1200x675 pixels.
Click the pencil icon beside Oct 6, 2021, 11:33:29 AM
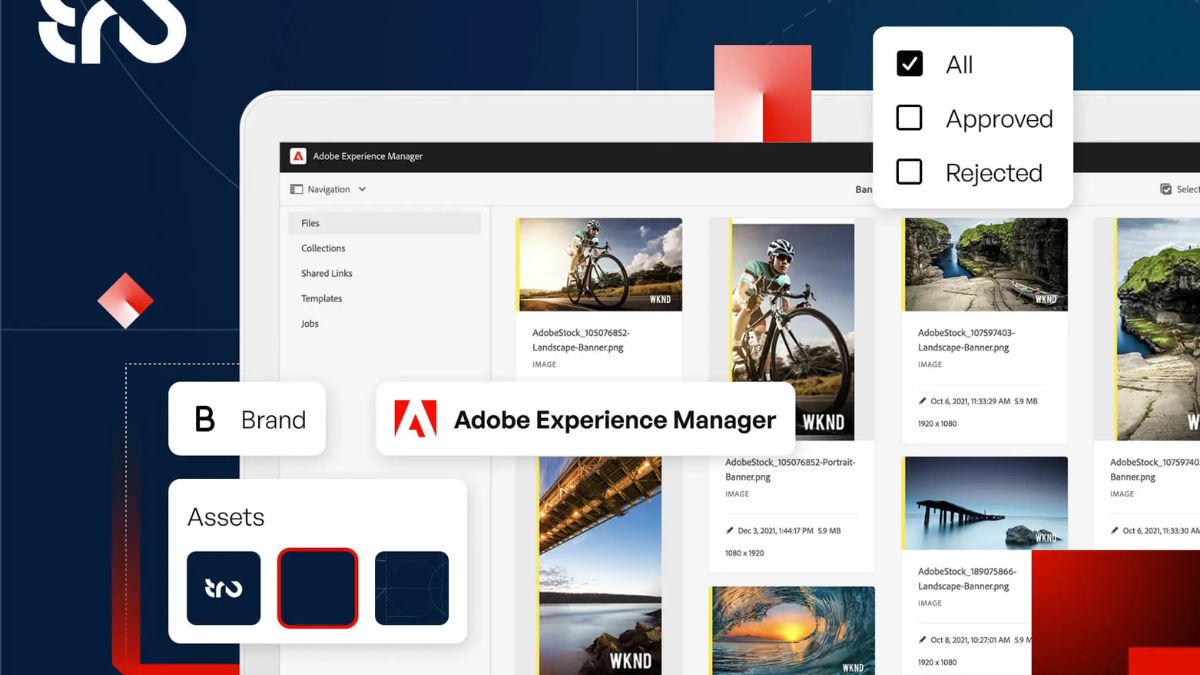pyautogui.click(x=923, y=401)
